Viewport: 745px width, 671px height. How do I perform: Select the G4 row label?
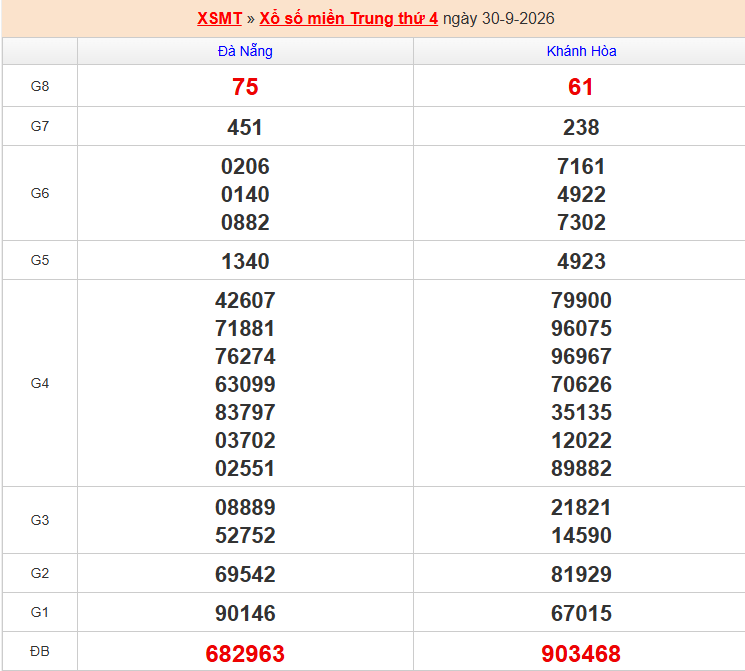(40, 383)
